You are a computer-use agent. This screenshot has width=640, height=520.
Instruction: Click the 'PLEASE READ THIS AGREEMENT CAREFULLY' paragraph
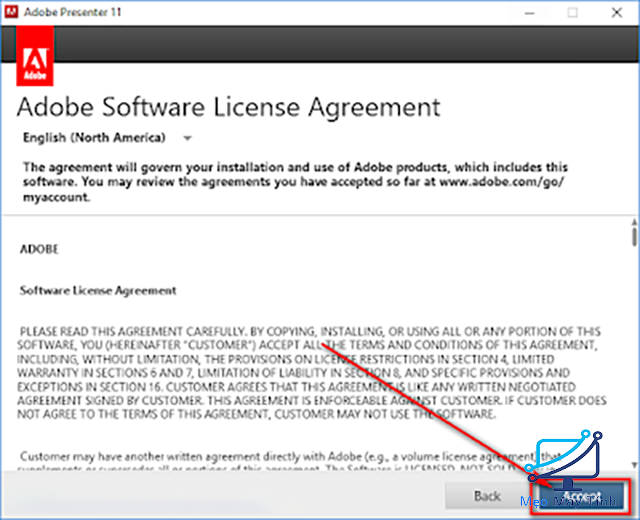click(x=312, y=373)
